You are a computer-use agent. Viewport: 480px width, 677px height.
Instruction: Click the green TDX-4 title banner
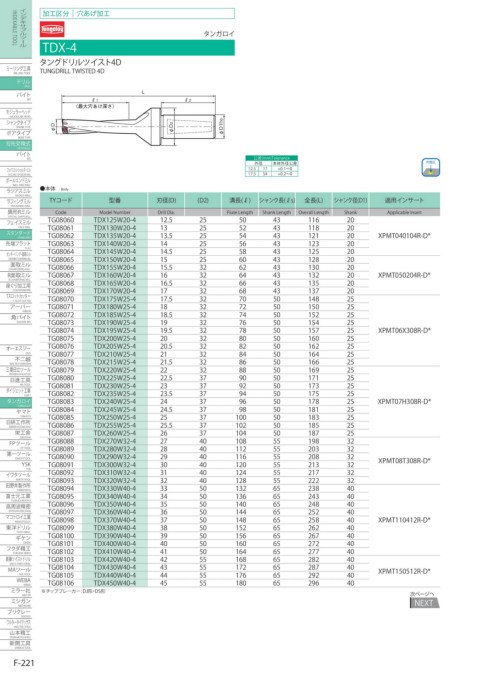click(137, 47)
